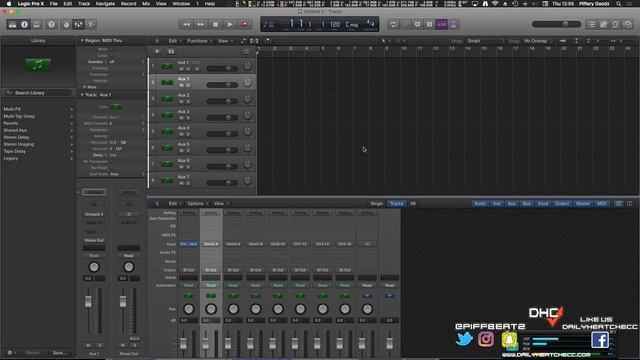Collapse the Region MIDI Thru inspector section
Screen dimensions: 640x360
(82, 40)
